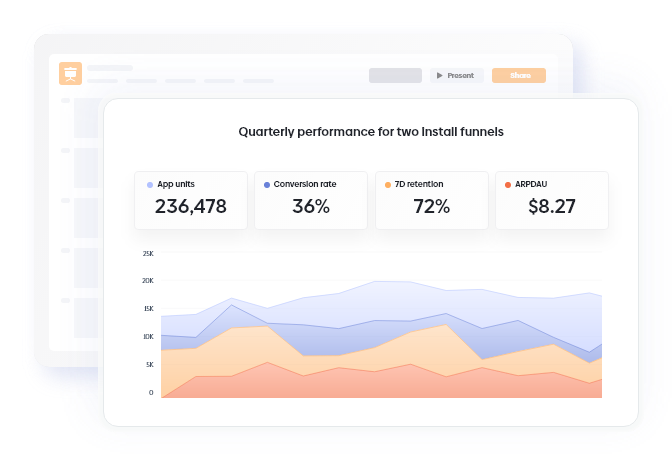The height and width of the screenshot is (454, 672).
Task: Open the App units 236,478 card
Action: pos(191,200)
